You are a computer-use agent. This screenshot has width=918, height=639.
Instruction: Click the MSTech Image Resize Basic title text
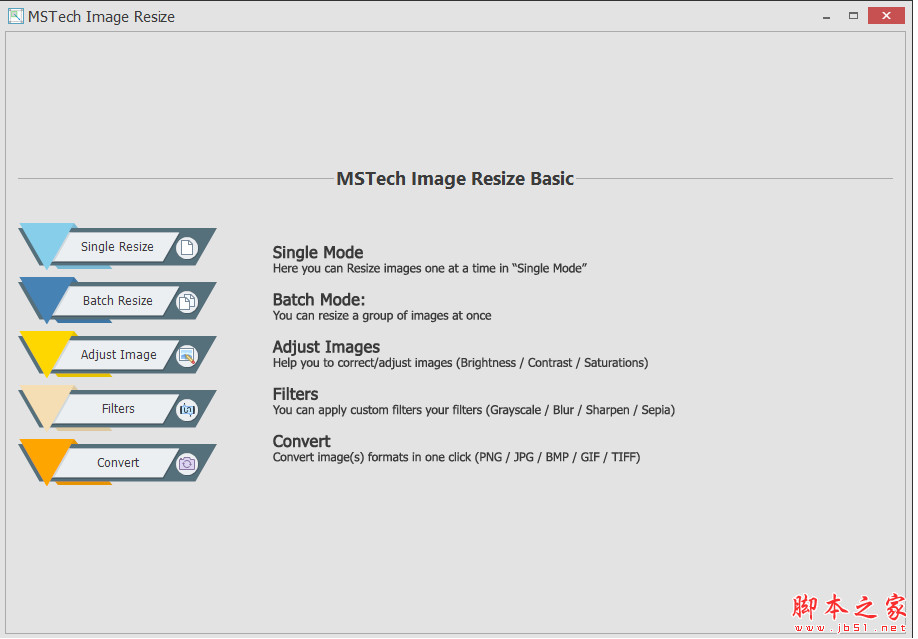click(x=455, y=178)
